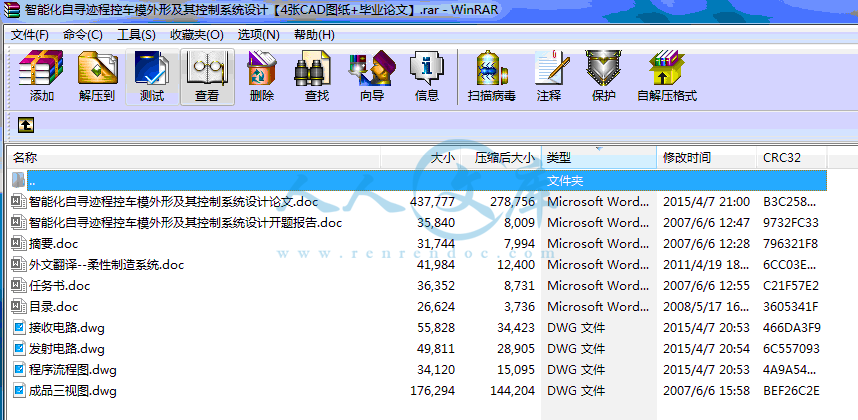Select file 成品三视图.dwg
The width and height of the screenshot is (858, 420).
[x=73, y=391]
